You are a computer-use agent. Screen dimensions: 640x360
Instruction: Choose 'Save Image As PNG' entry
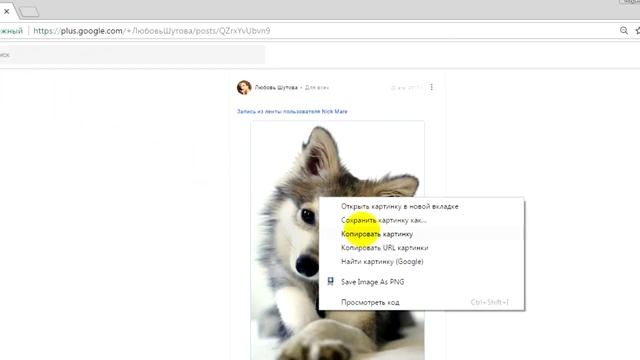pyautogui.click(x=422, y=282)
